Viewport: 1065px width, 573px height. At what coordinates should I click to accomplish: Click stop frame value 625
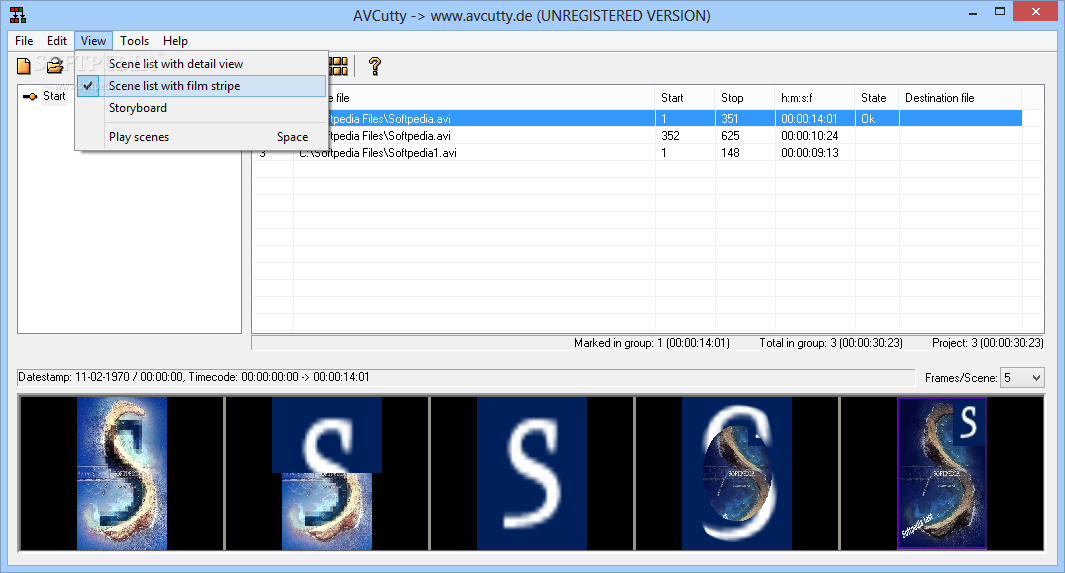tap(730, 136)
